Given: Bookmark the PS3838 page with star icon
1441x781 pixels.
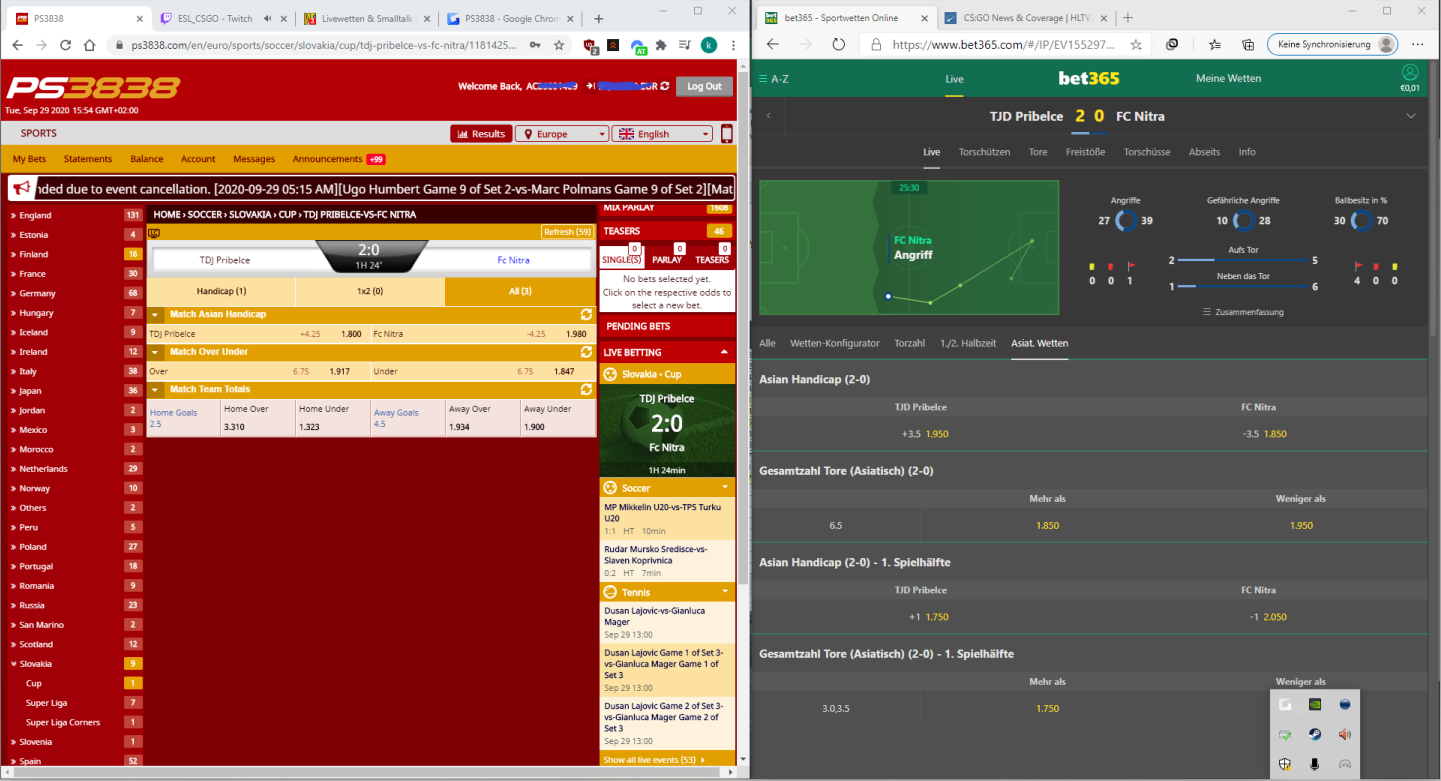Looking at the screenshot, I should 559,45.
